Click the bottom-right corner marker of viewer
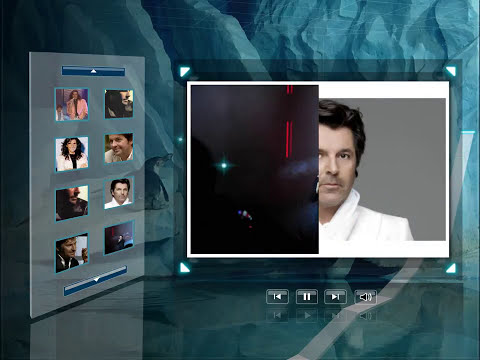The width and height of the screenshot is (480, 360). (451, 268)
